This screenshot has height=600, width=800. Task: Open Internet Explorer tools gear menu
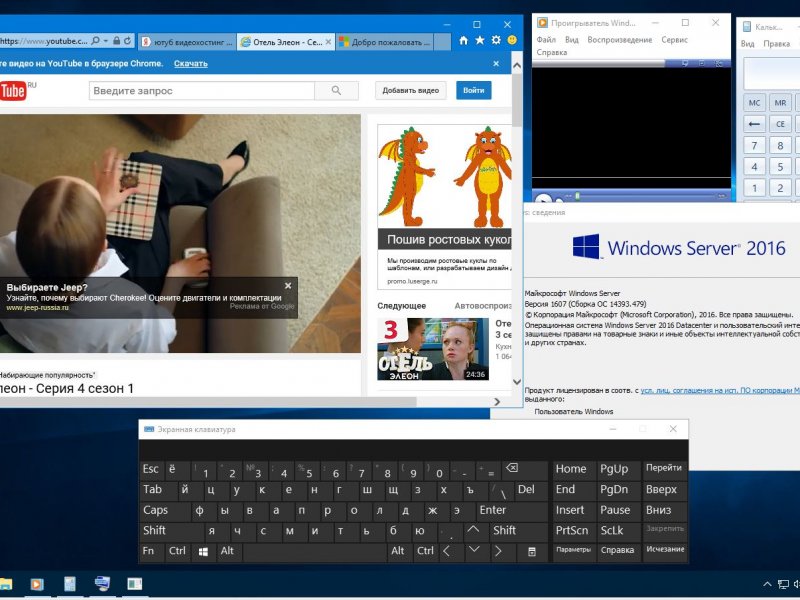pyautogui.click(x=496, y=40)
